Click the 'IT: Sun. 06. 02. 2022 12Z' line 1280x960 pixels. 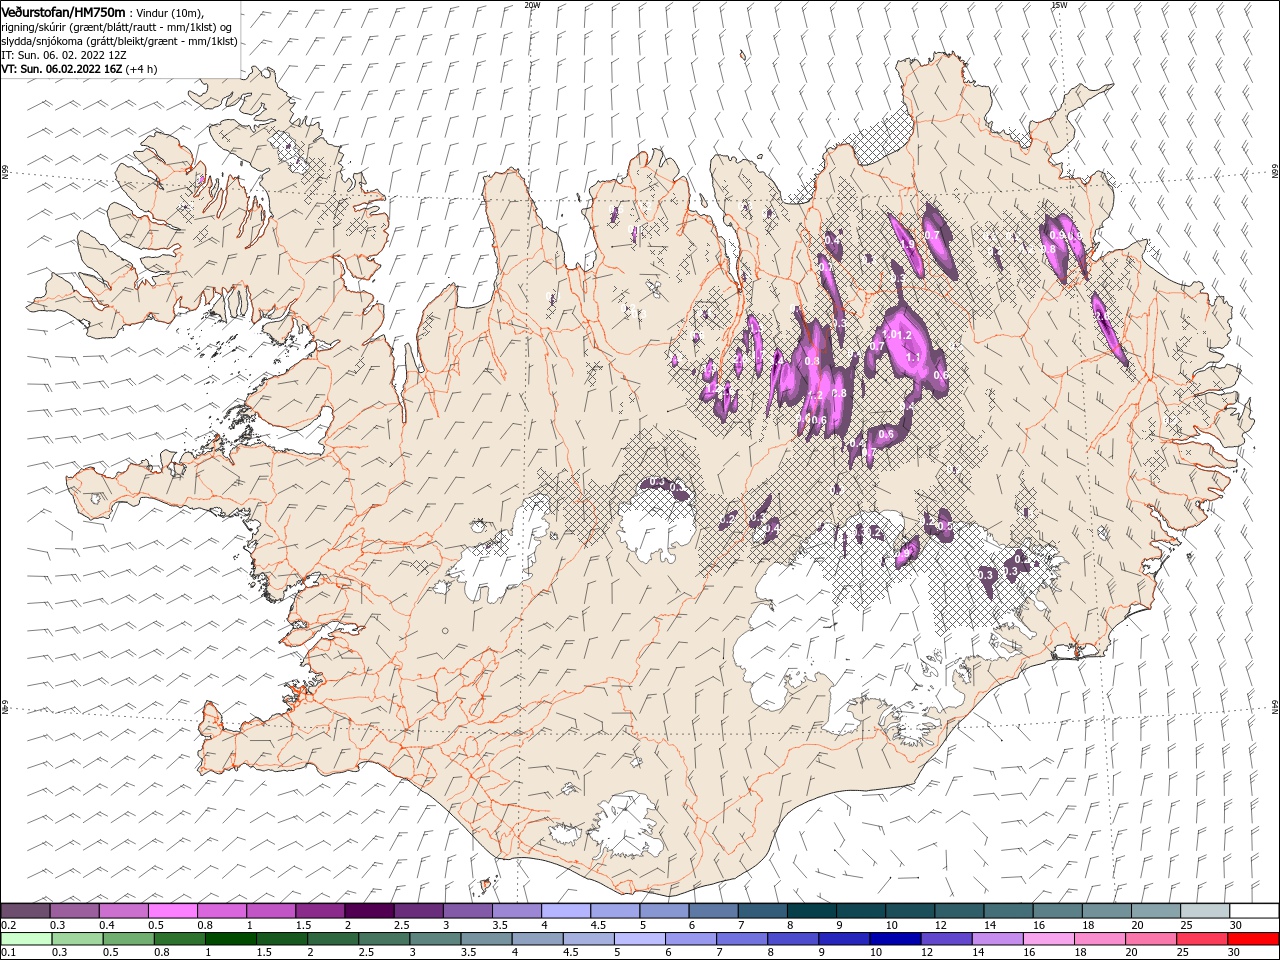coord(63,55)
